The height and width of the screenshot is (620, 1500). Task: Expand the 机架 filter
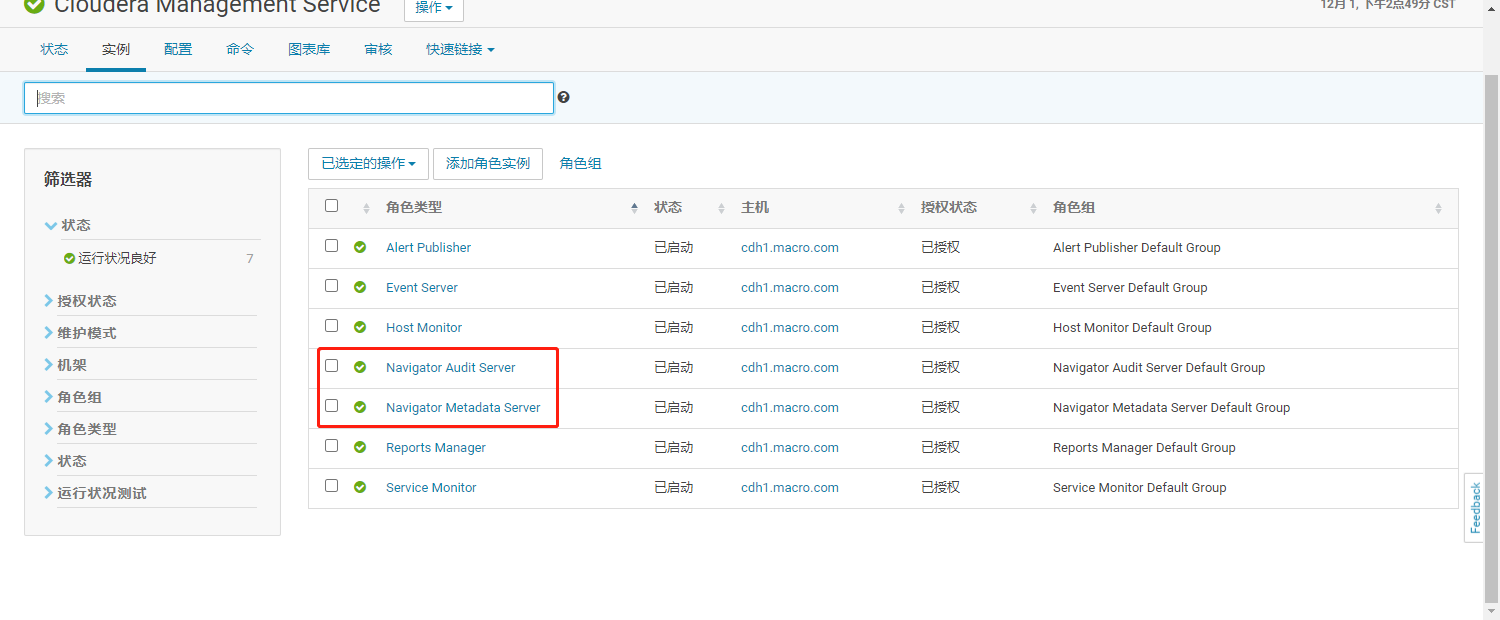66,365
